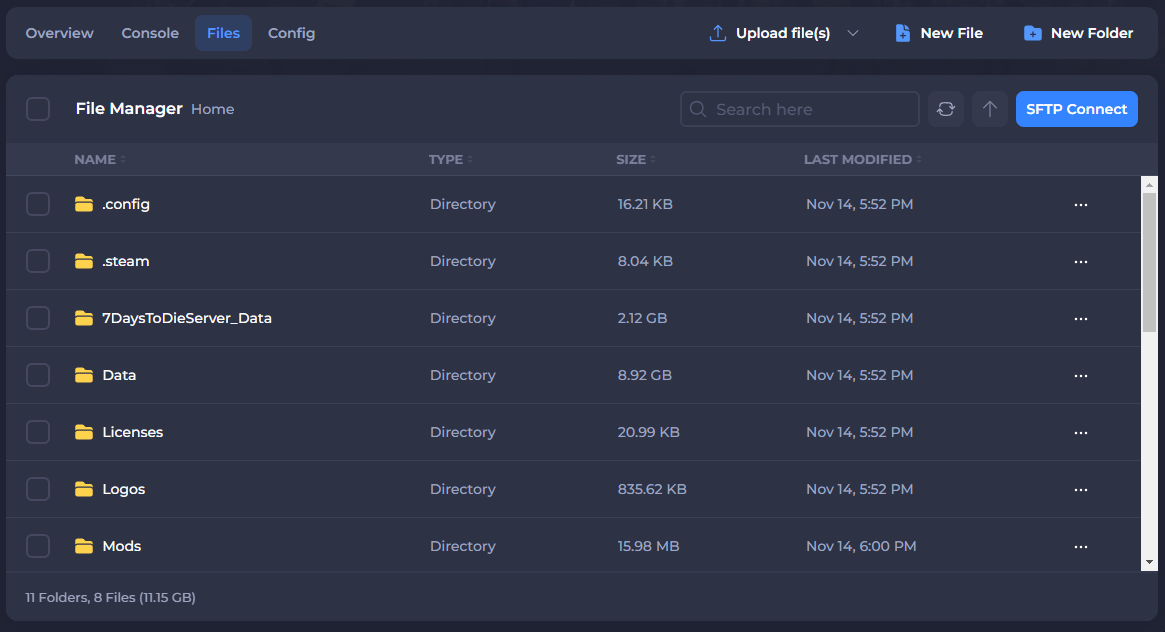1165x632 pixels.
Task: Toggle the select-all checkbox beside File Manager
Action: (x=38, y=109)
